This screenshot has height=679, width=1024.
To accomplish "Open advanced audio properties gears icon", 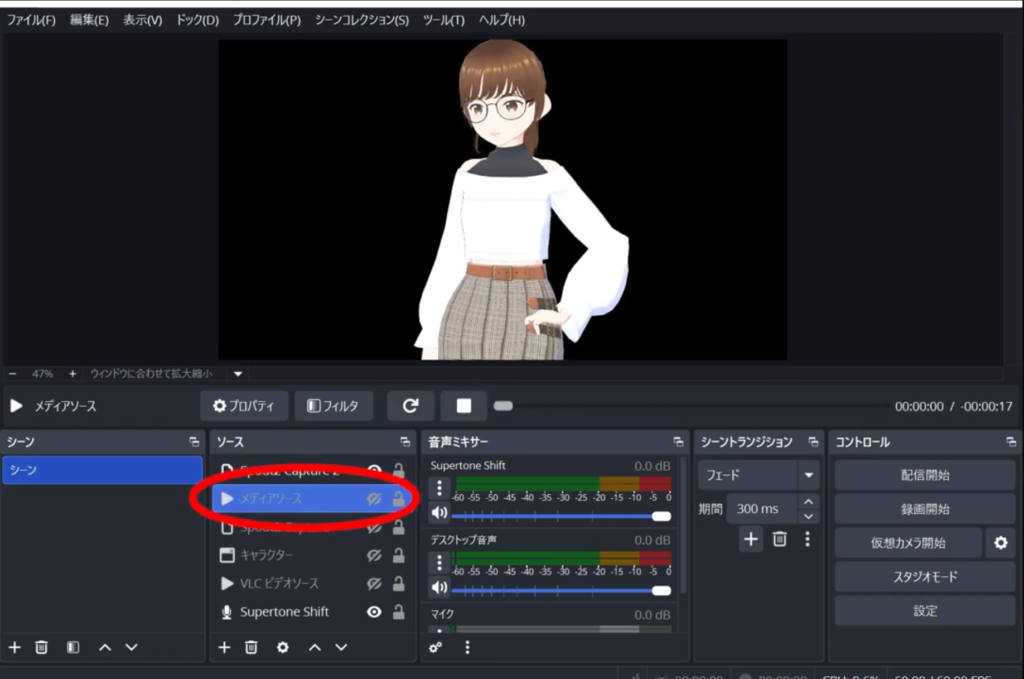I will pos(436,647).
